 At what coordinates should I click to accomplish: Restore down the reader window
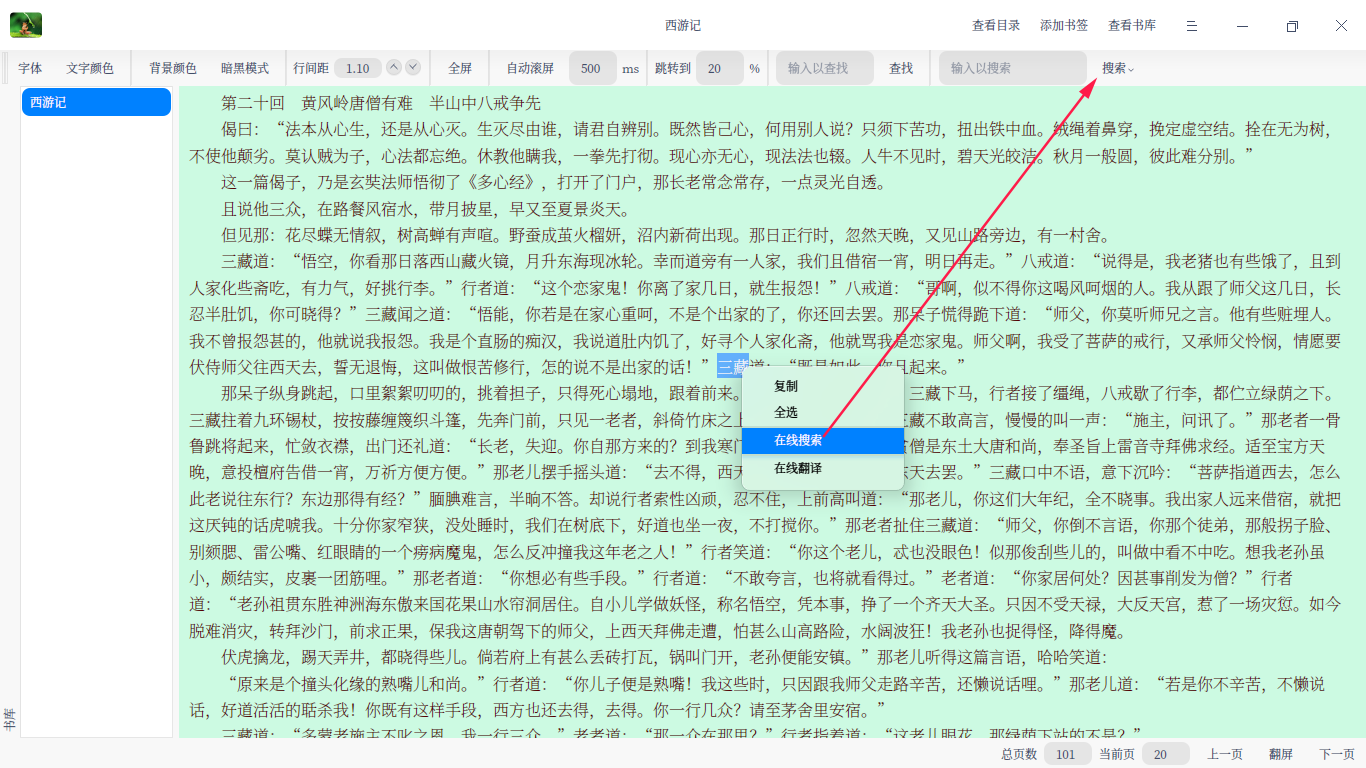point(1292,26)
